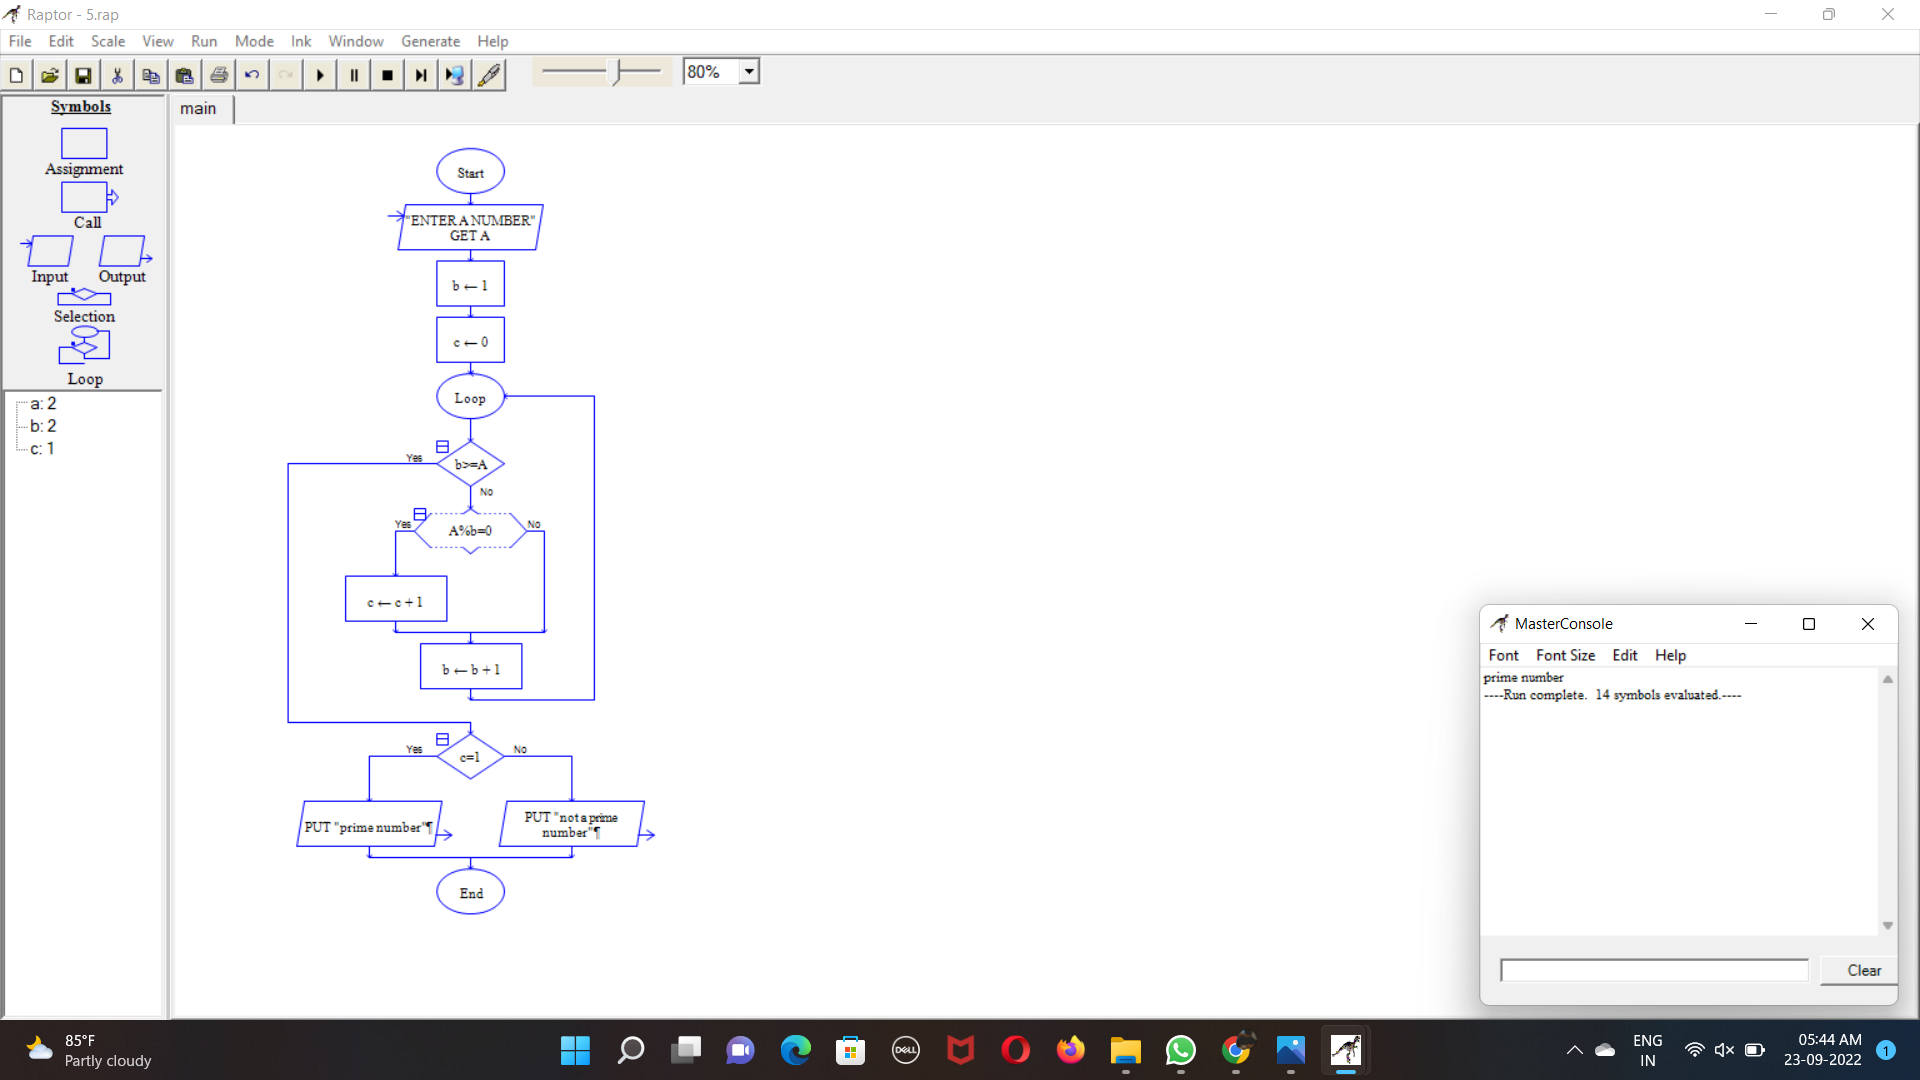Image resolution: width=1920 pixels, height=1080 pixels.
Task: Open the Edit menu in Raptor
Action: pos(61,41)
